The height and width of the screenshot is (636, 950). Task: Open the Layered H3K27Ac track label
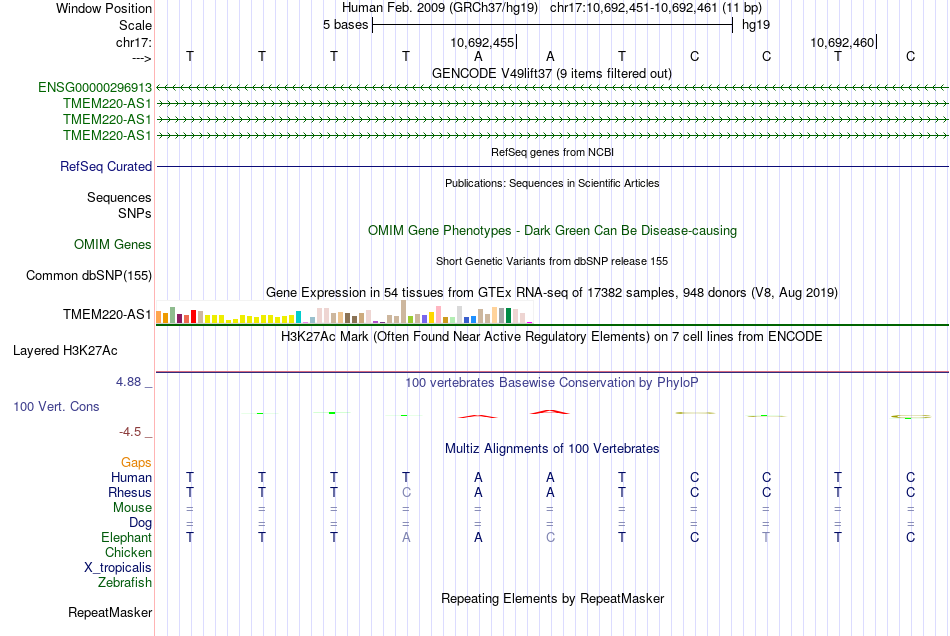(x=65, y=351)
